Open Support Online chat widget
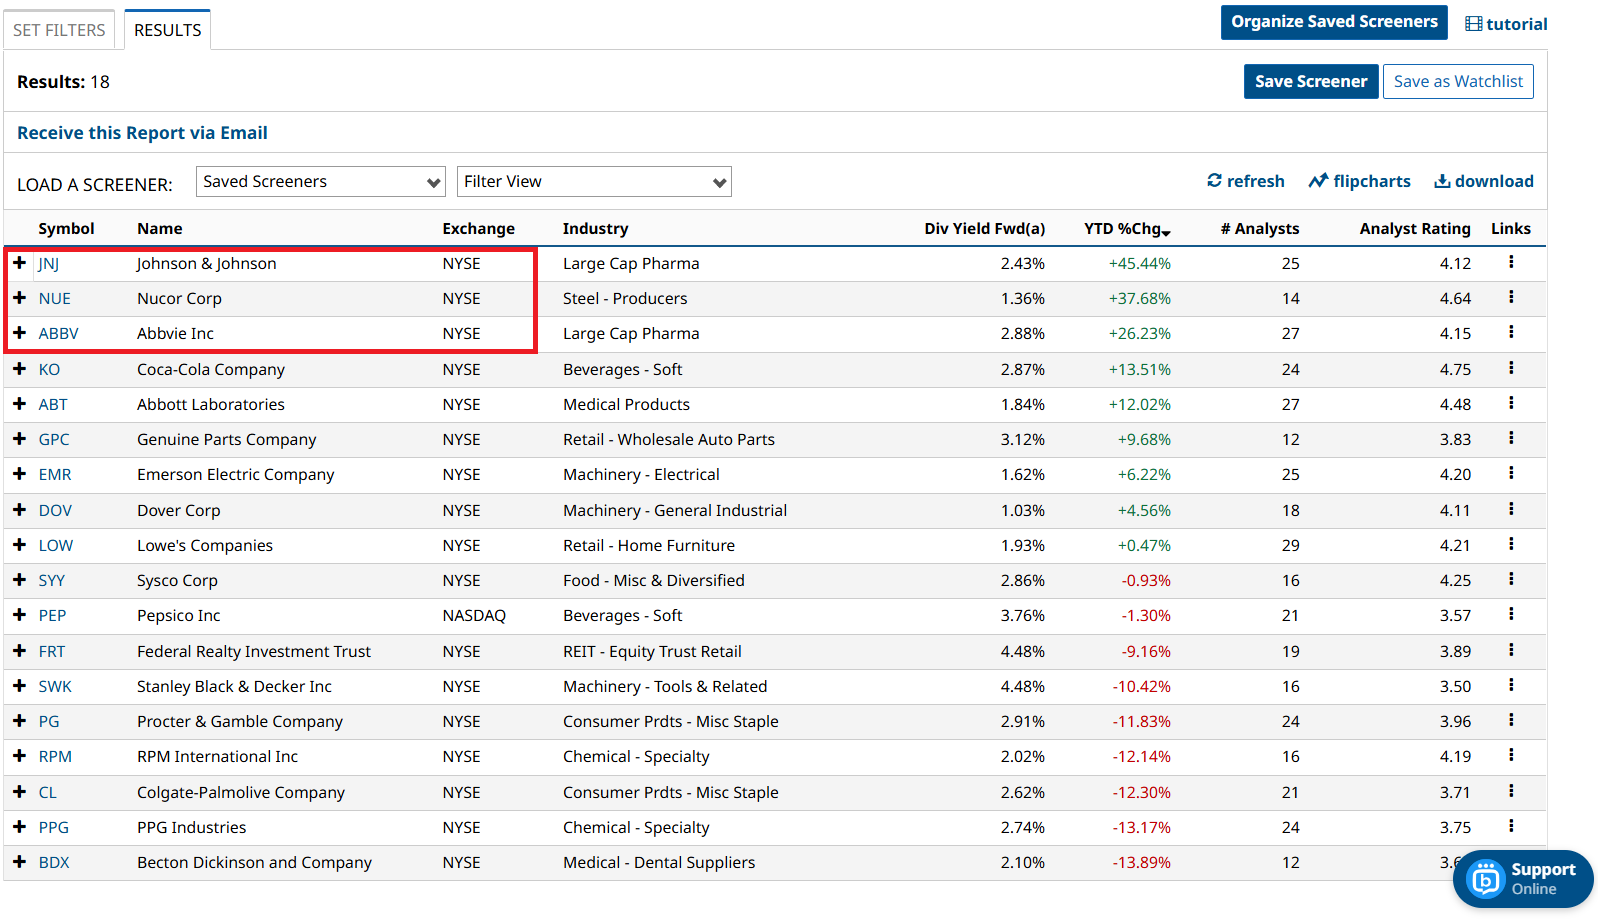The height and width of the screenshot is (919, 1598). tap(1522, 879)
